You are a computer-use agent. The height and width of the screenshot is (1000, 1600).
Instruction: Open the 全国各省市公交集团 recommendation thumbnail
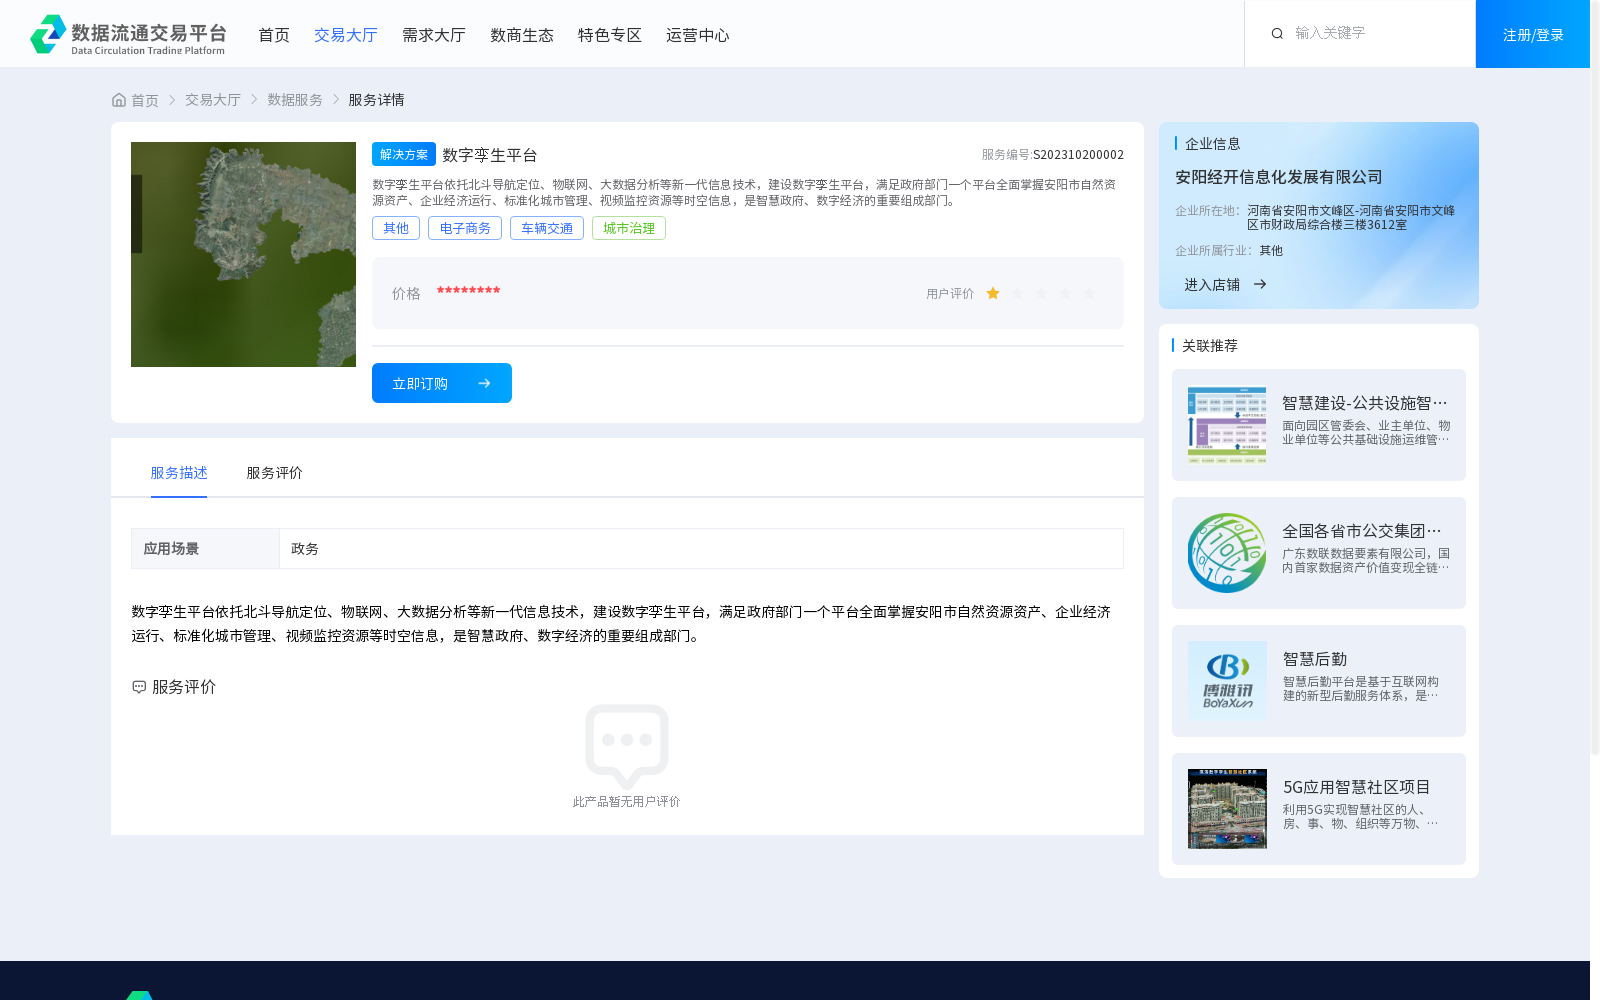pos(1227,553)
